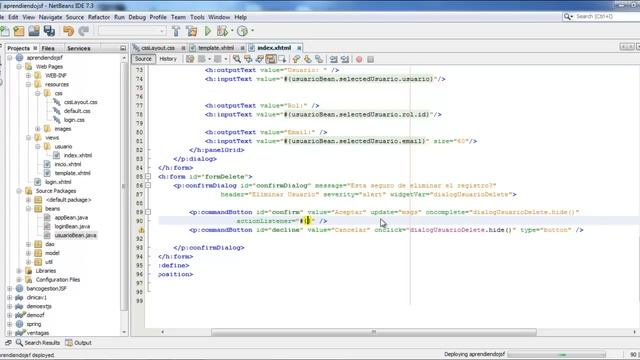Click the red Start Macro Recording icon
640x360 pixels.
(x=359, y=60)
